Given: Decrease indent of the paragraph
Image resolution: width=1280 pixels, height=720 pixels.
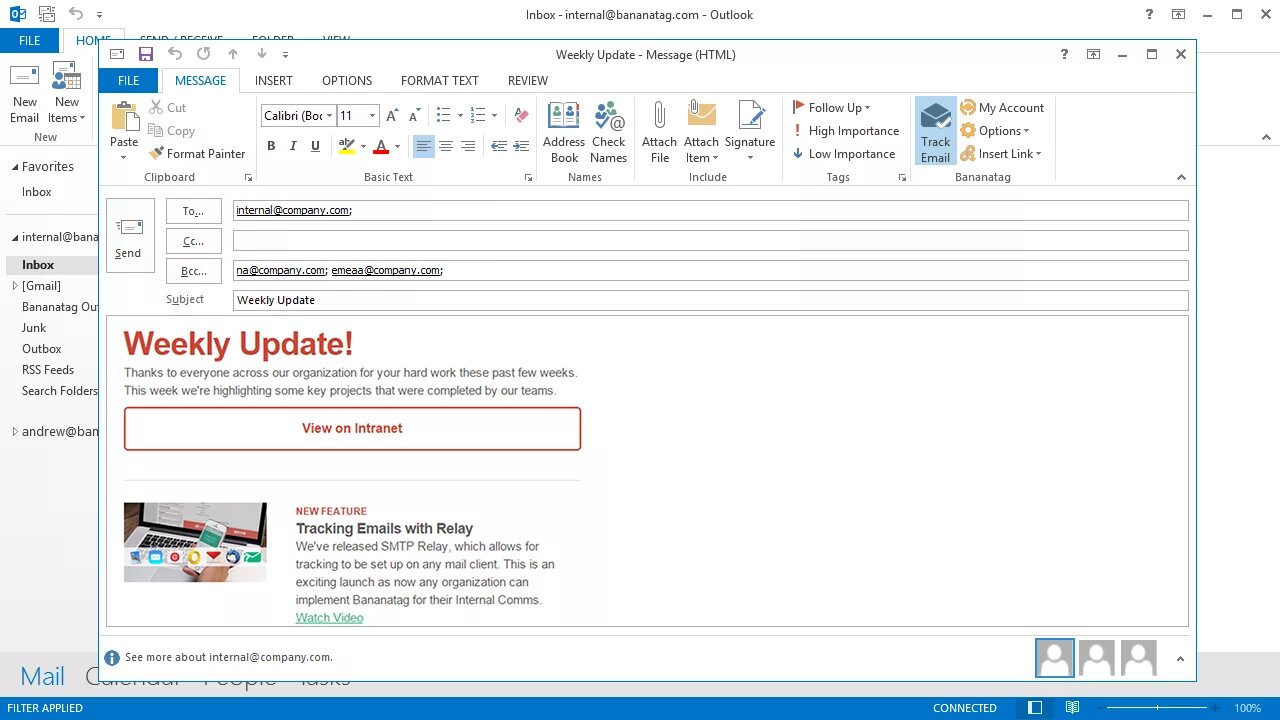Looking at the screenshot, I should pyautogui.click(x=499, y=146).
